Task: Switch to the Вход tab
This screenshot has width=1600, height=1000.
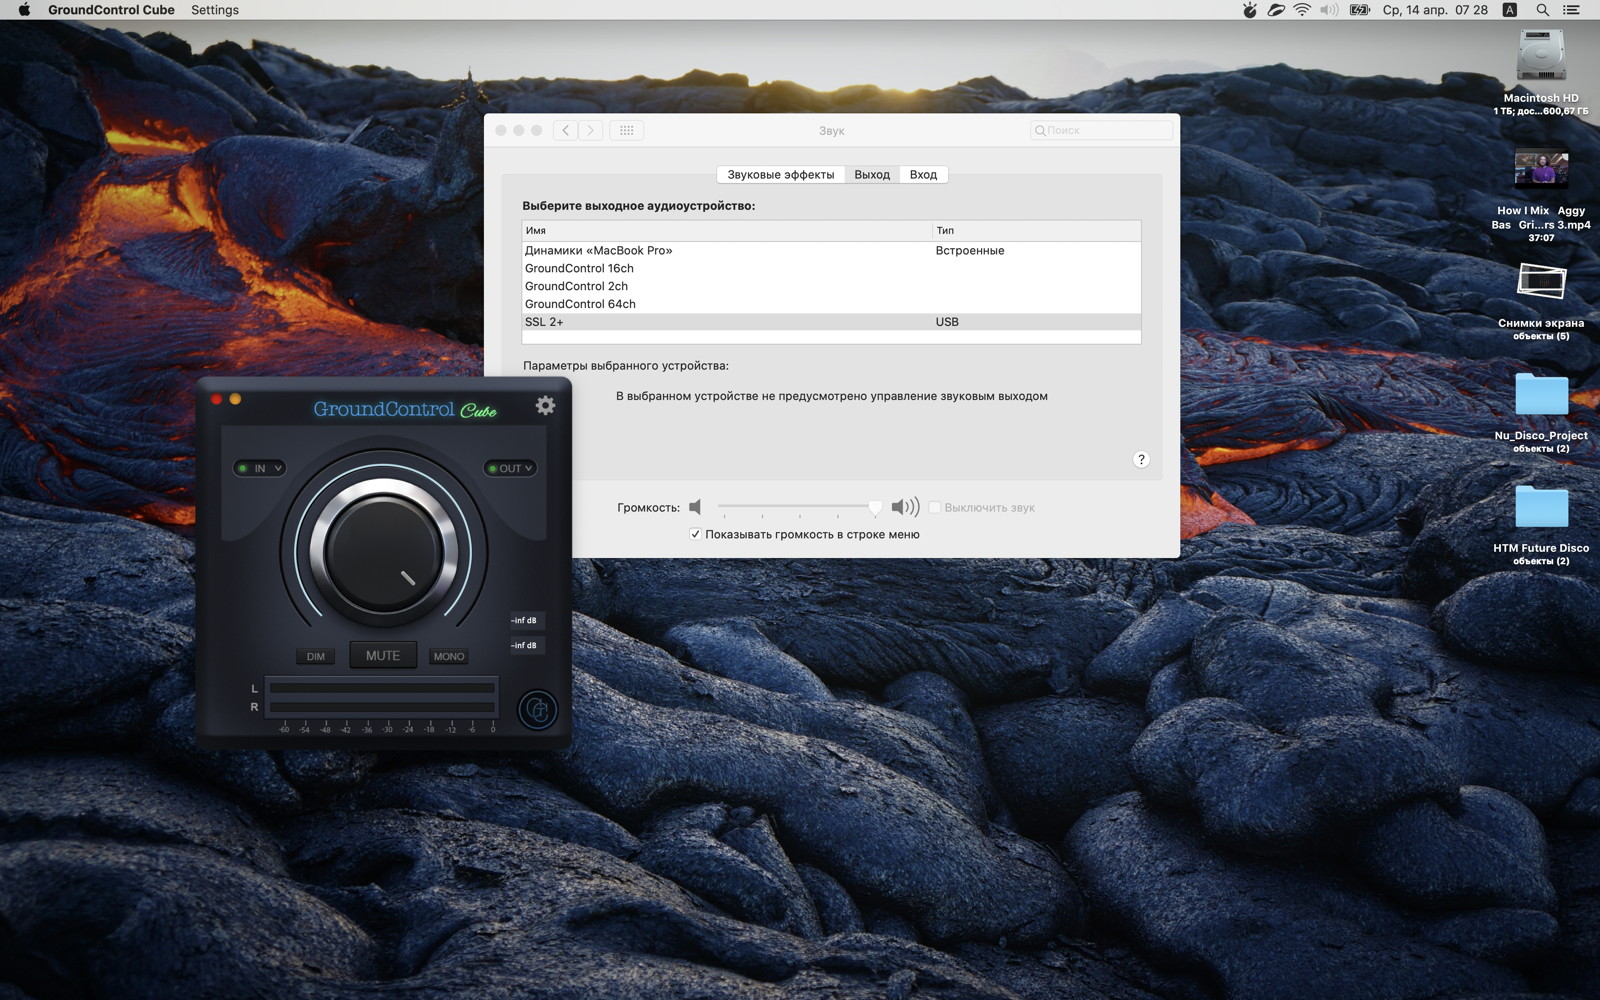Action: (923, 174)
